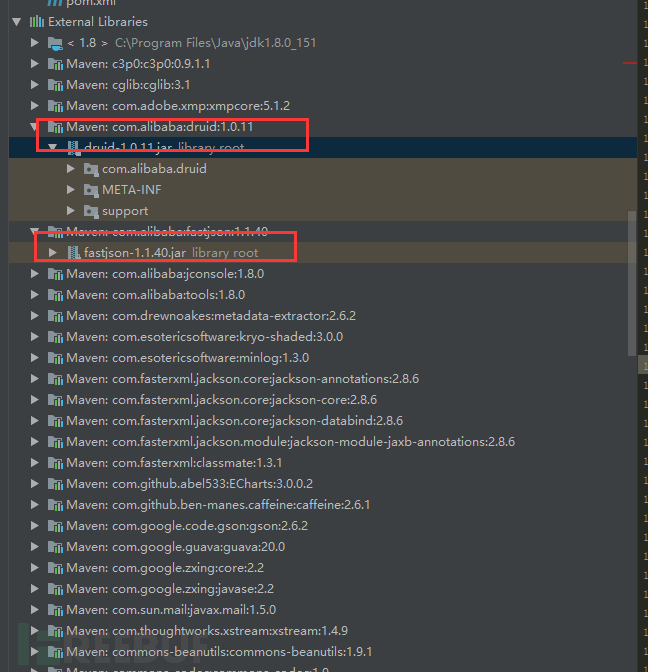Click the ECharts library icon
The height and width of the screenshot is (672, 648).
[55, 484]
